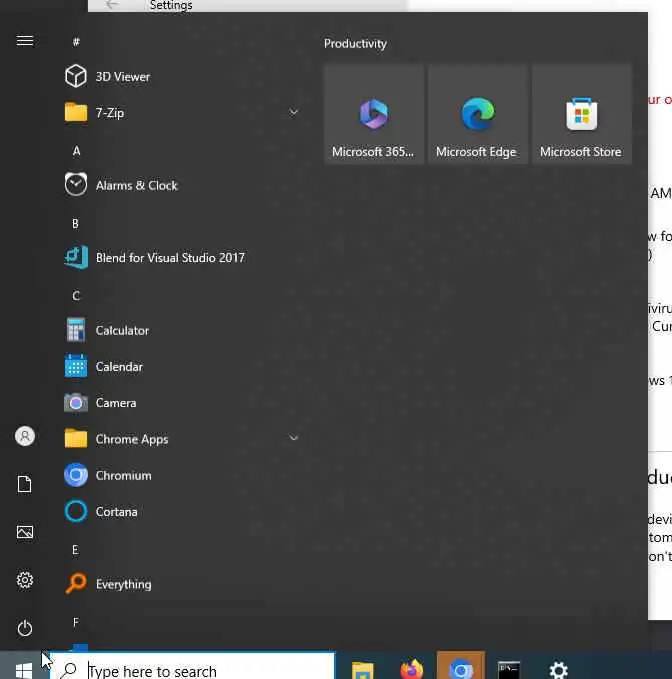This screenshot has width=672, height=679.
Task: Open Command Prompt from taskbar
Action: [508, 670]
